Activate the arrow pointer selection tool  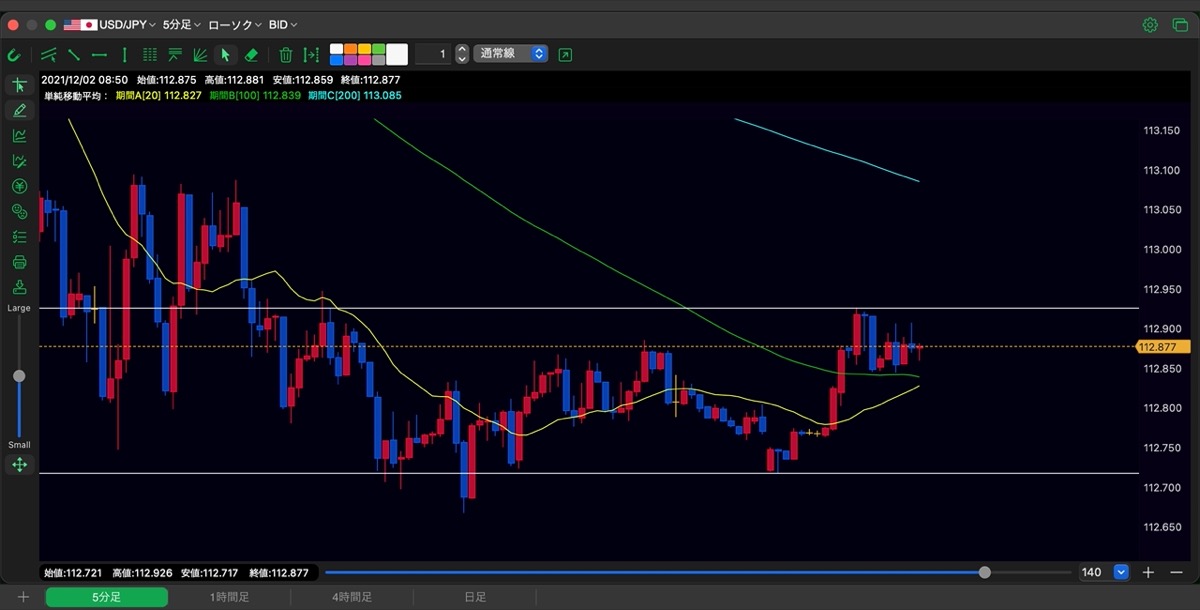pyautogui.click(x=225, y=54)
